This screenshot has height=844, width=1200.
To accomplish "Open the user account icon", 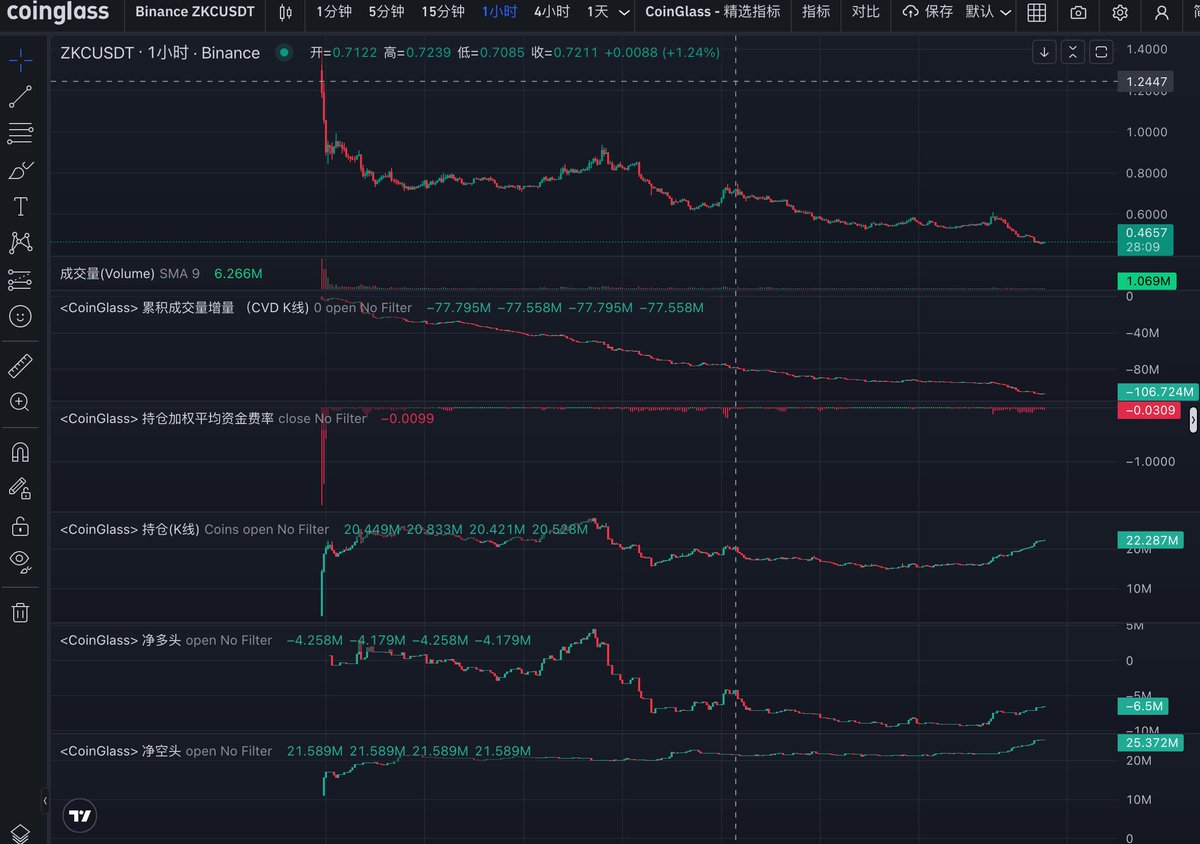I will [1160, 12].
